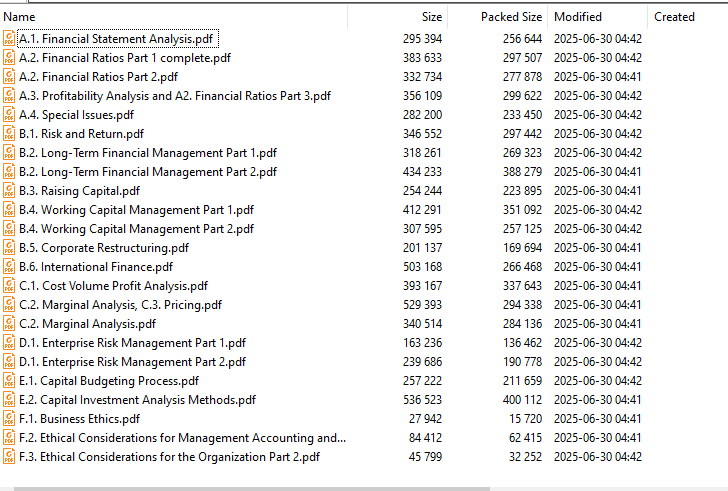Screen dimensions: 728x491
Task: Click the horizontal scrollbar at the bottom
Action: tap(252, 489)
